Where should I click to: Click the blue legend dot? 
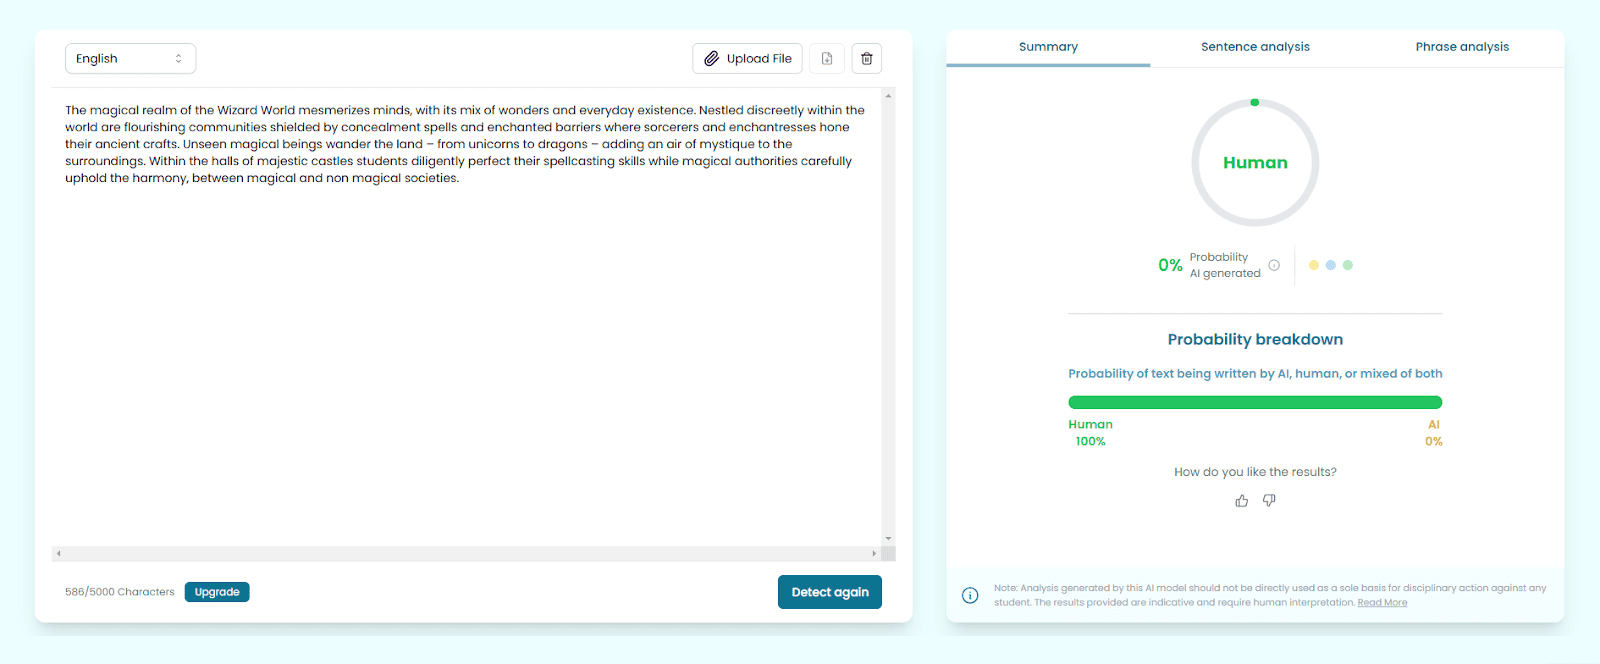click(x=1331, y=265)
